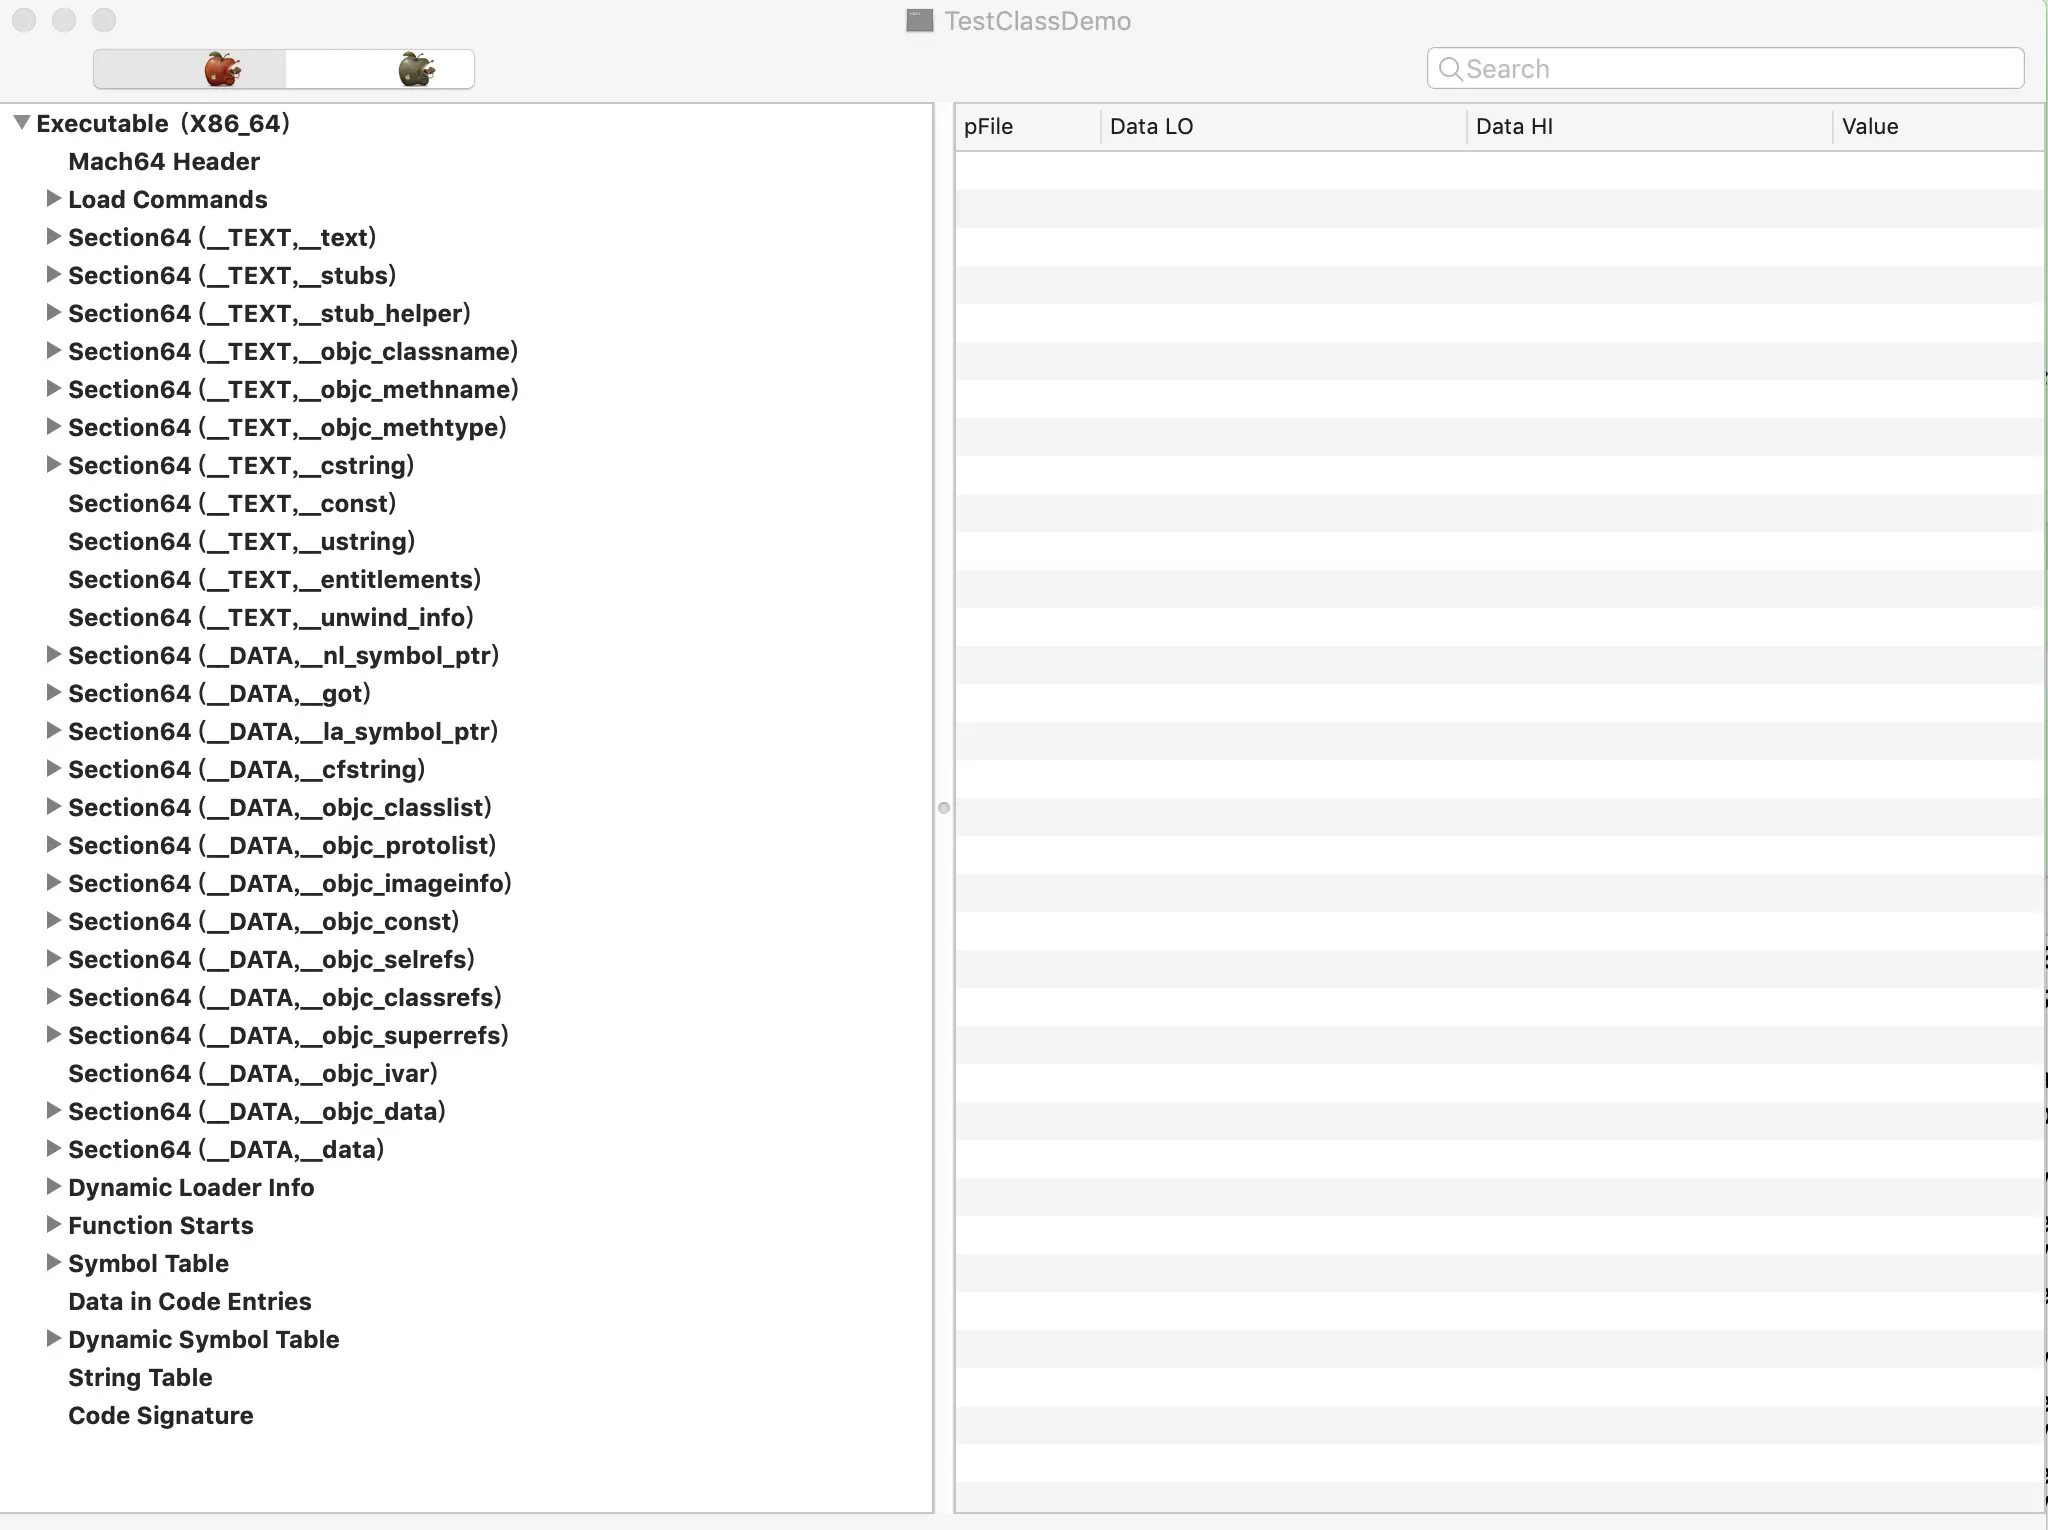This screenshot has height=1530, width=2048.
Task: Expand the Load Commands tree node
Action: tap(54, 199)
